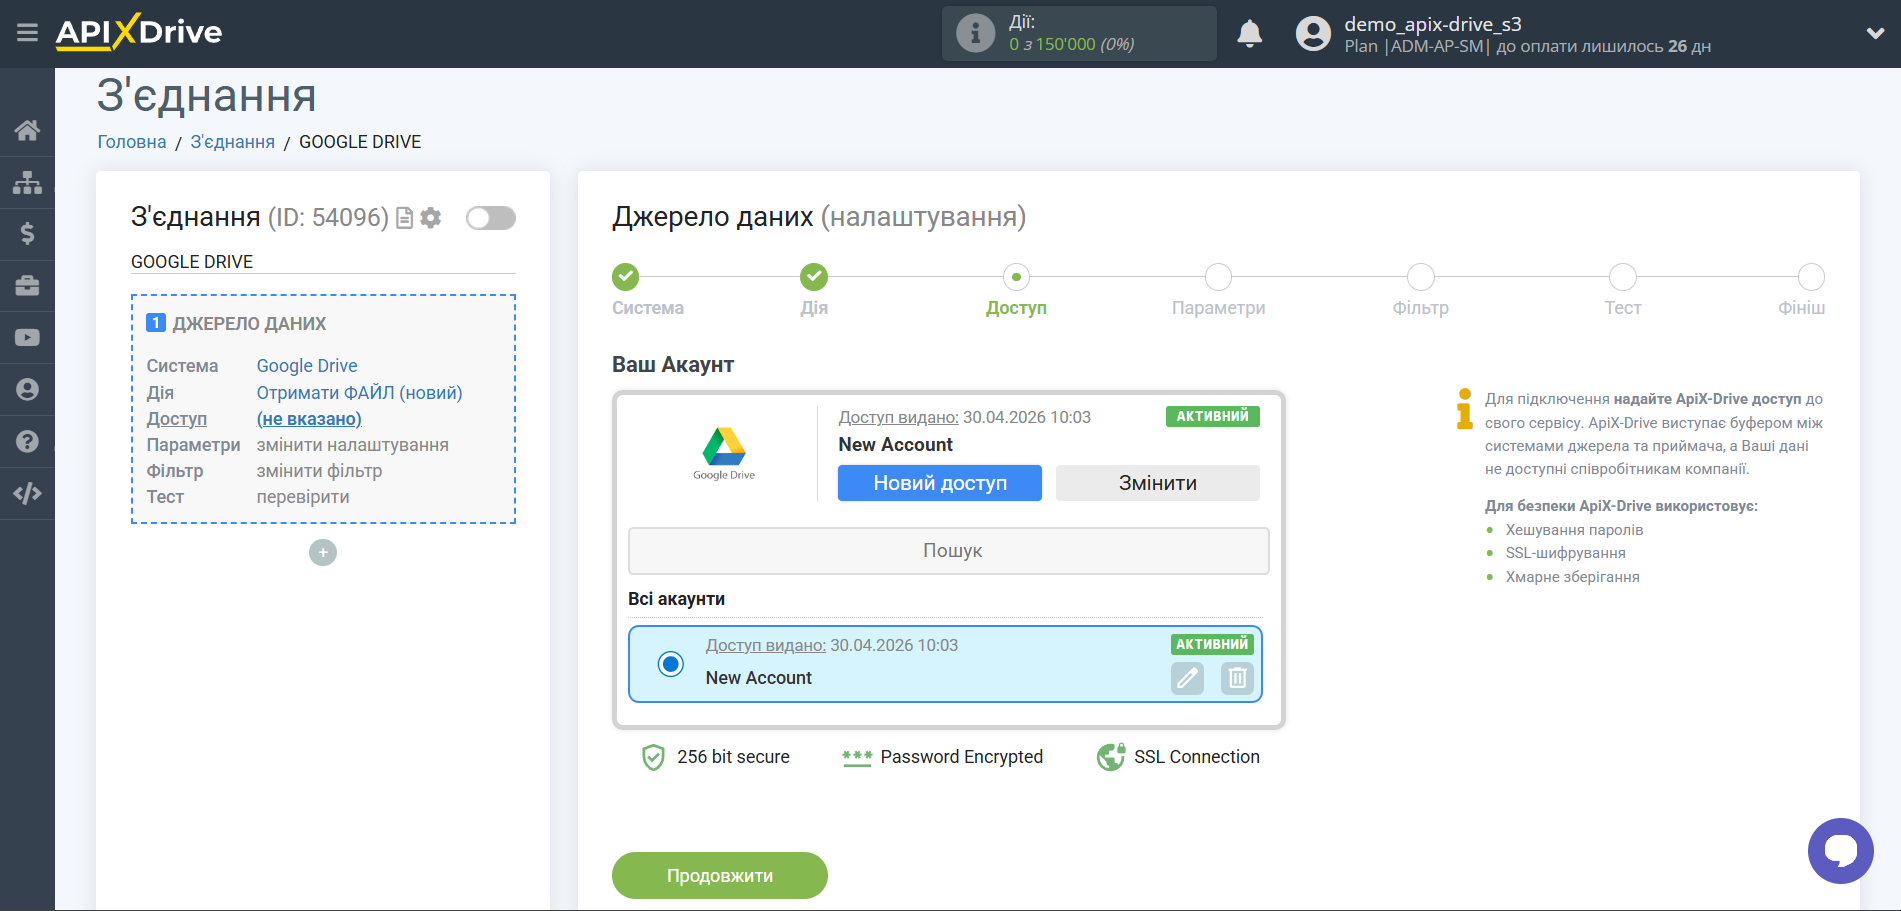Screen dimensions: 1901x911
Task: Click the Дії actions counter panel
Action: click(x=1079, y=33)
